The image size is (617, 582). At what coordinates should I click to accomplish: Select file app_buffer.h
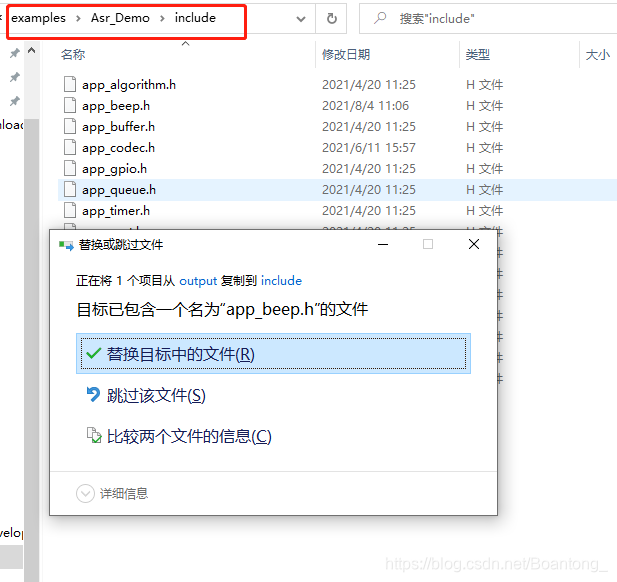(x=118, y=127)
